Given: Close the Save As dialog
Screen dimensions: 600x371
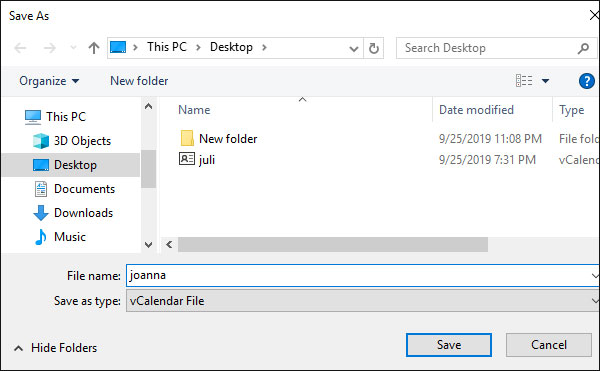Looking at the screenshot, I should pos(594,15).
